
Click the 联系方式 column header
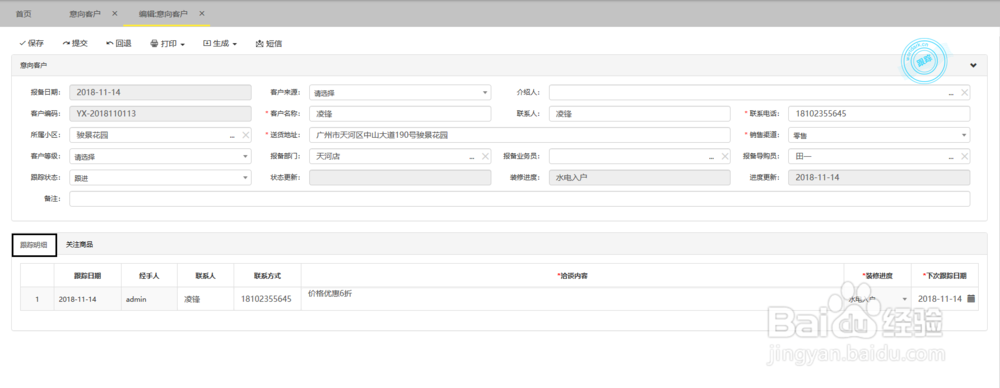tap(267, 276)
